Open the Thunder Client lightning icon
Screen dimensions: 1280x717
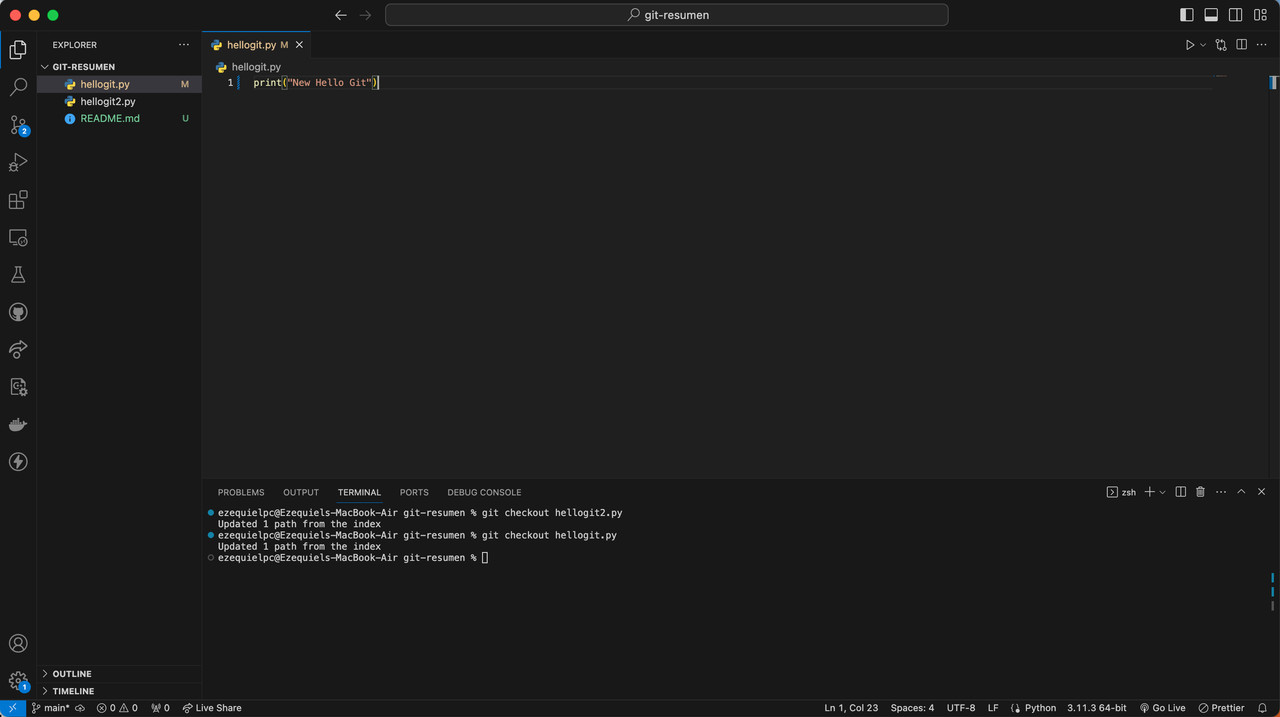click(x=18, y=462)
